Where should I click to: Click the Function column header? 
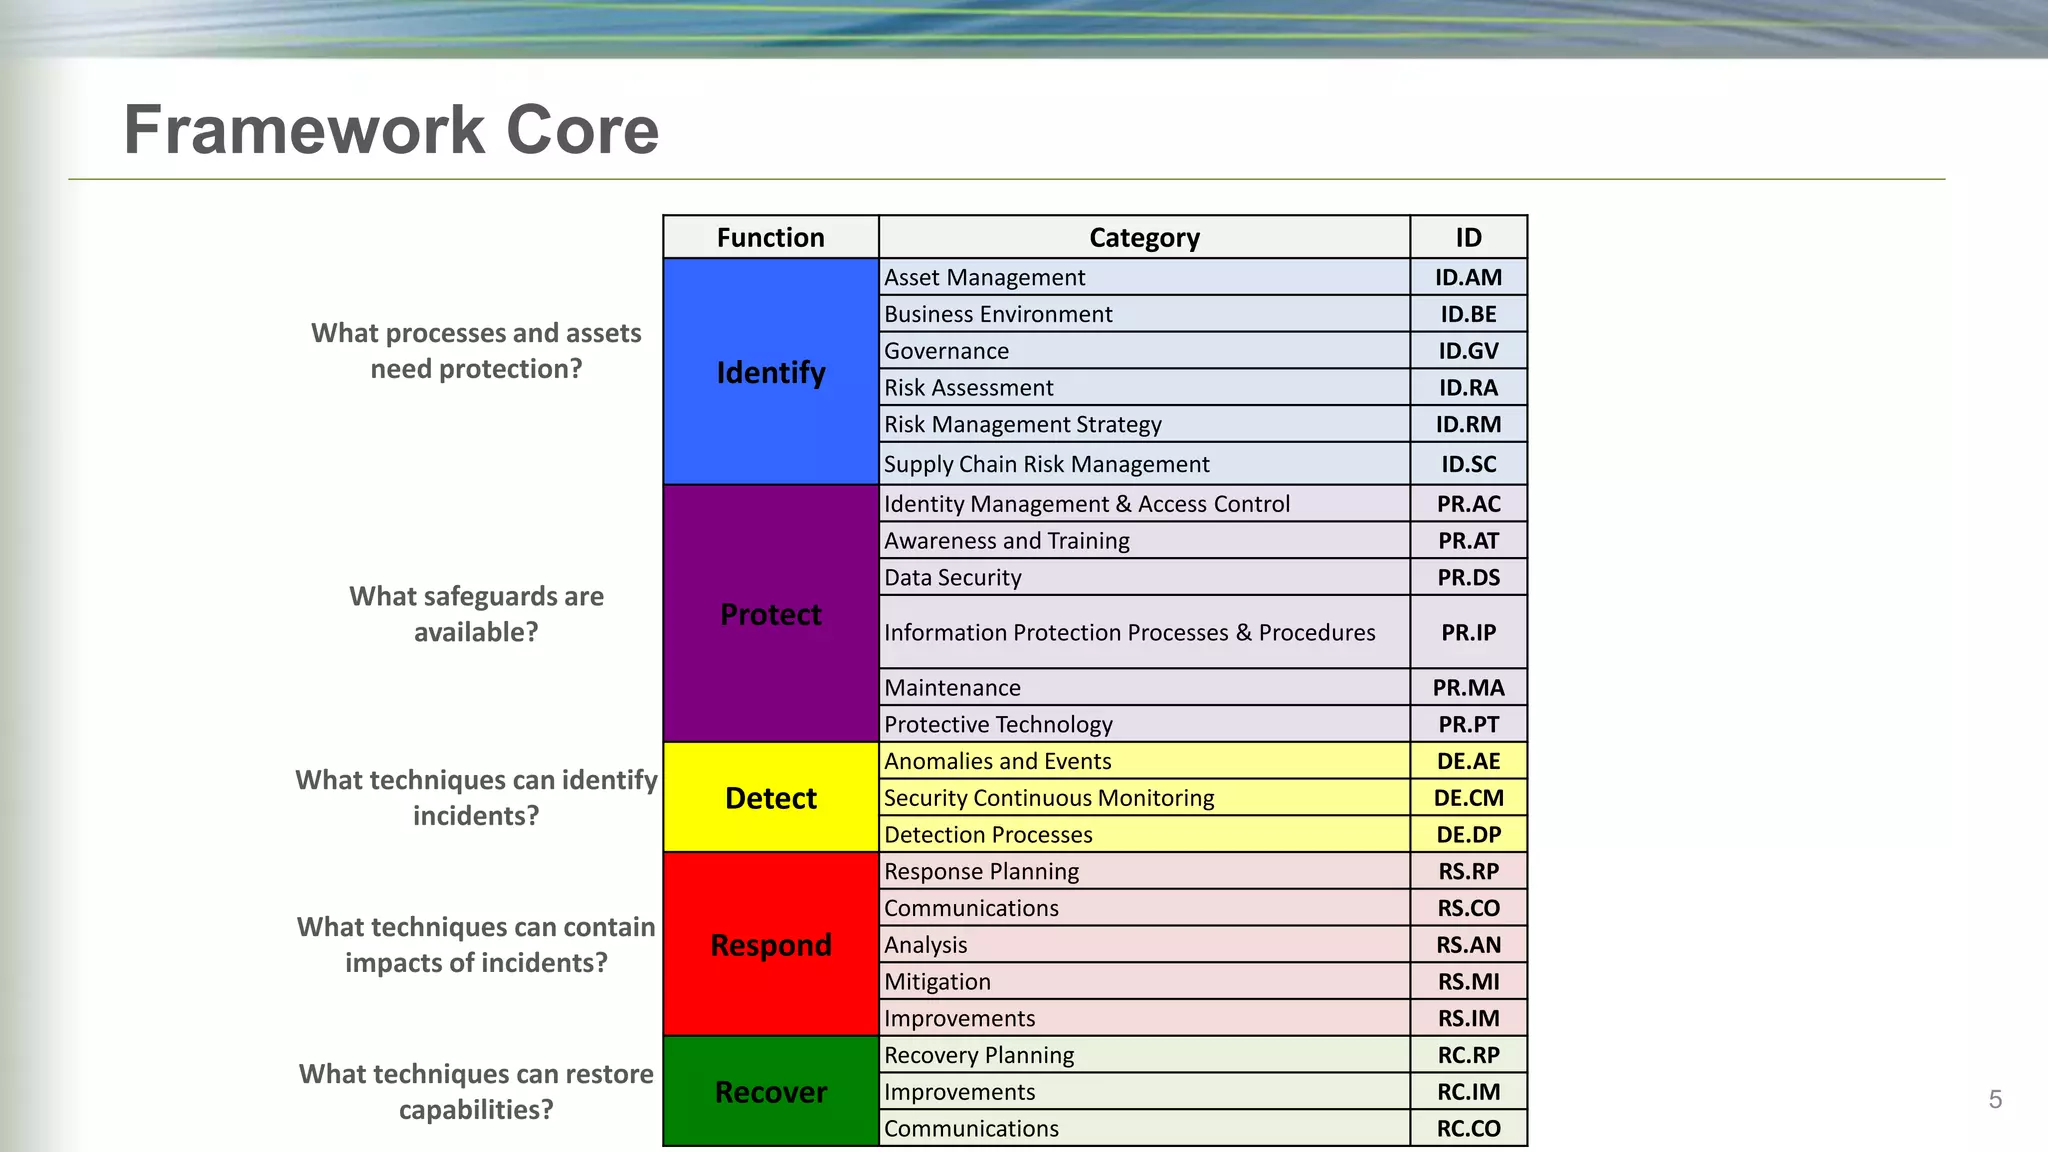(771, 237)
